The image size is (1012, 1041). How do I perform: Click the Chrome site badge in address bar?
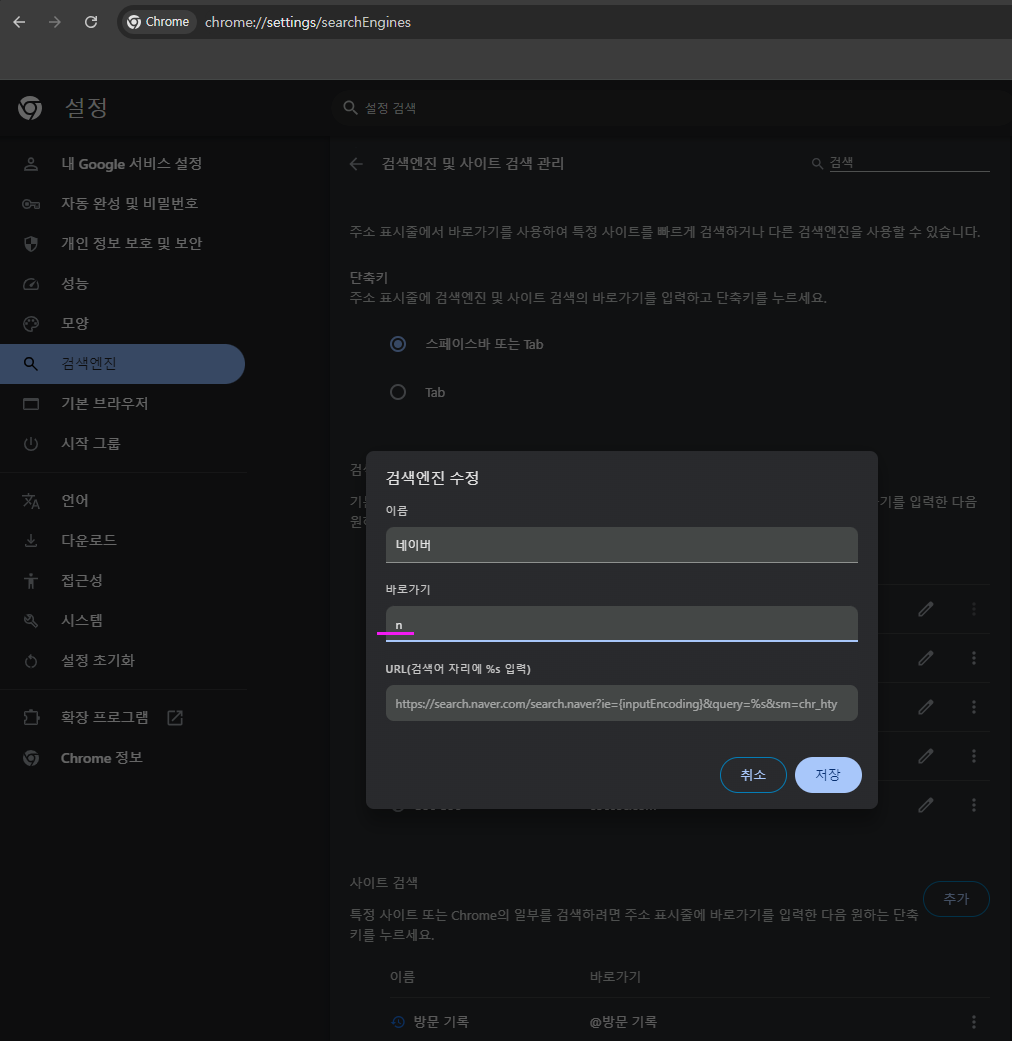click(157, 21)
